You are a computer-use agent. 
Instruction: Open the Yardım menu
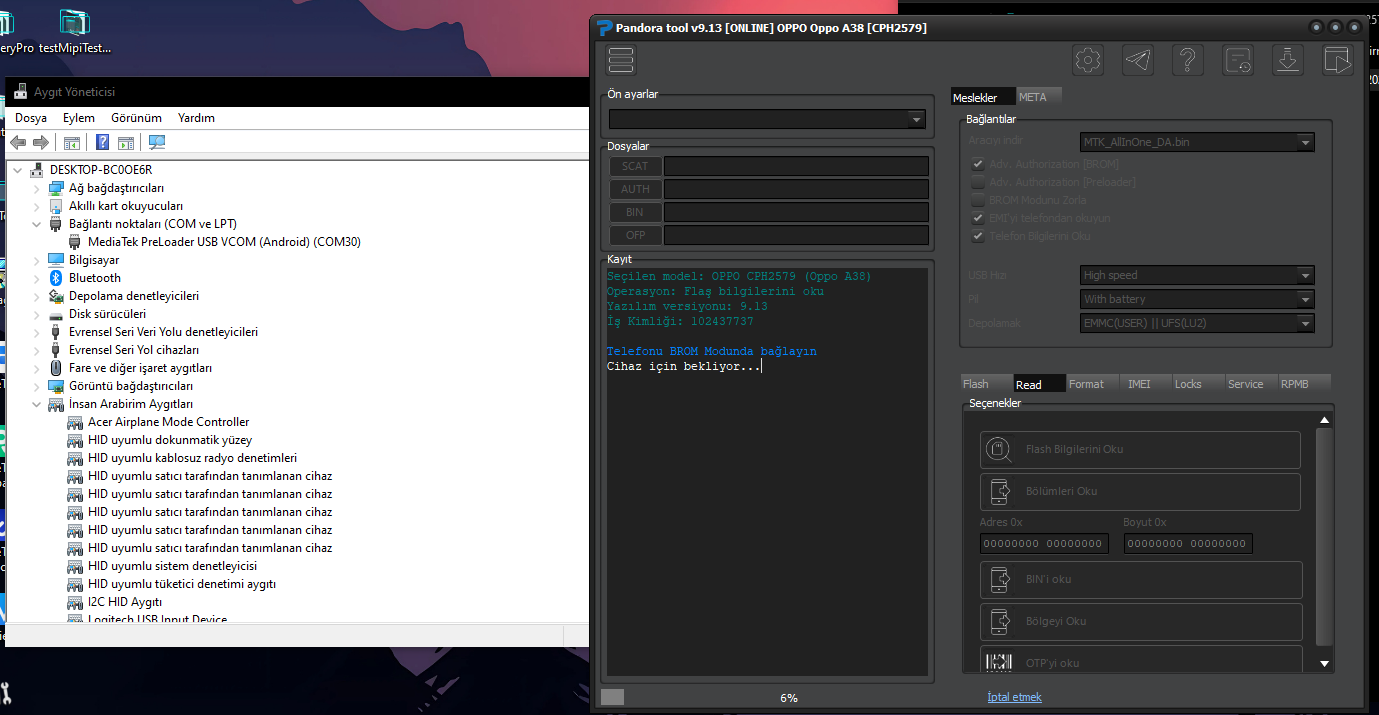(196, 118)
